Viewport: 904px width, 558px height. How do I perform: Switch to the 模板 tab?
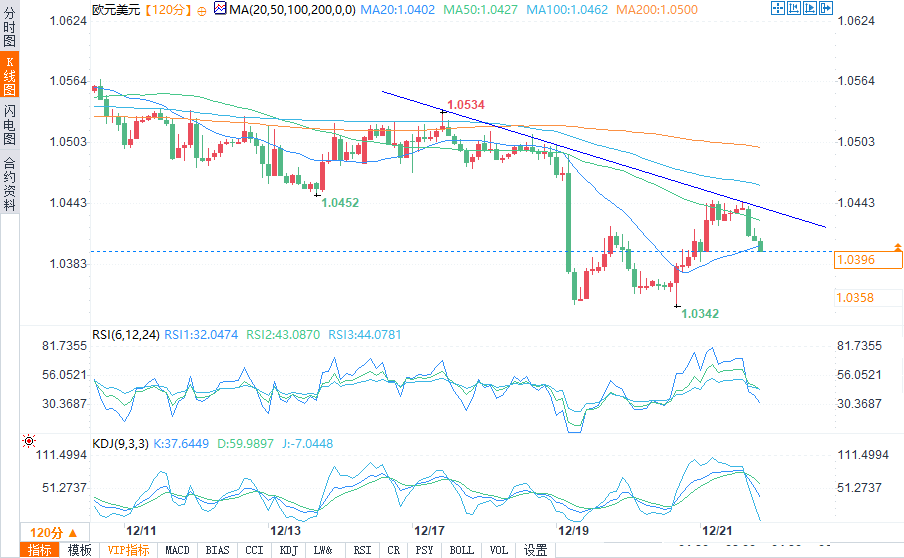pos(79,551)
